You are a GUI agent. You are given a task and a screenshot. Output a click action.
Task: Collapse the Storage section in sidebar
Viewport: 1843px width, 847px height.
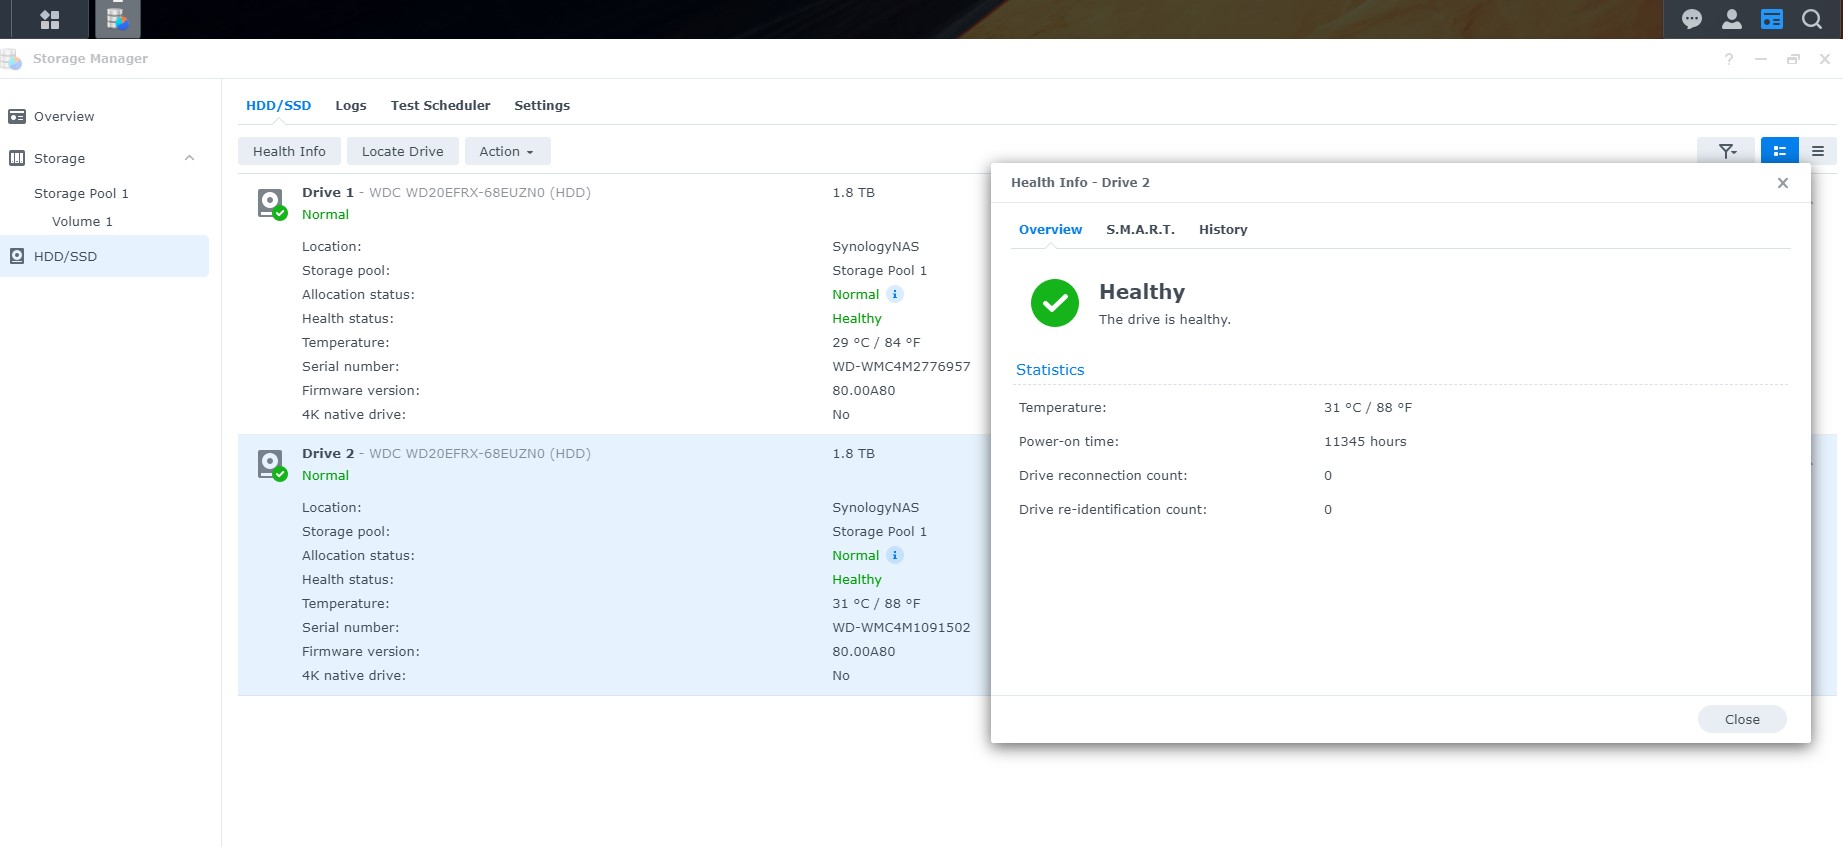pyautogui.click(x=189, y=158)
